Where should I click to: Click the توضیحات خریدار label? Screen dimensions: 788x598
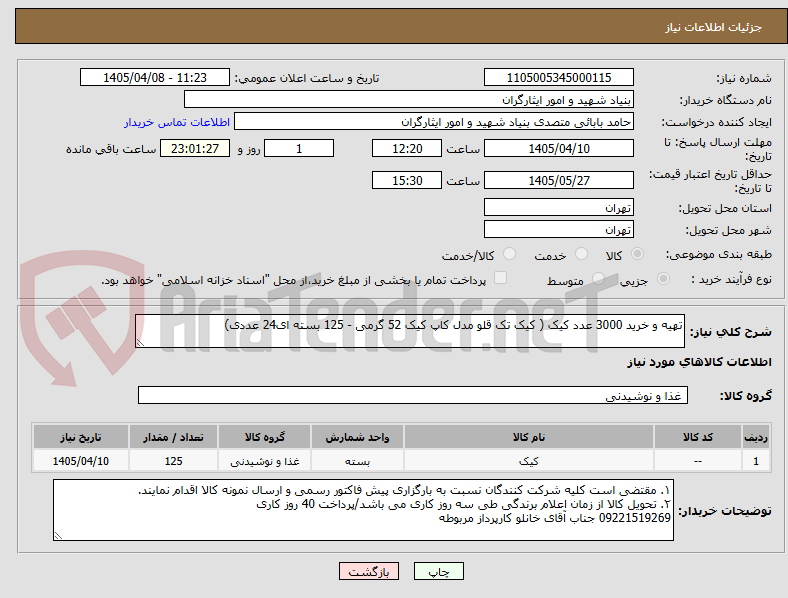coord(725,511)
